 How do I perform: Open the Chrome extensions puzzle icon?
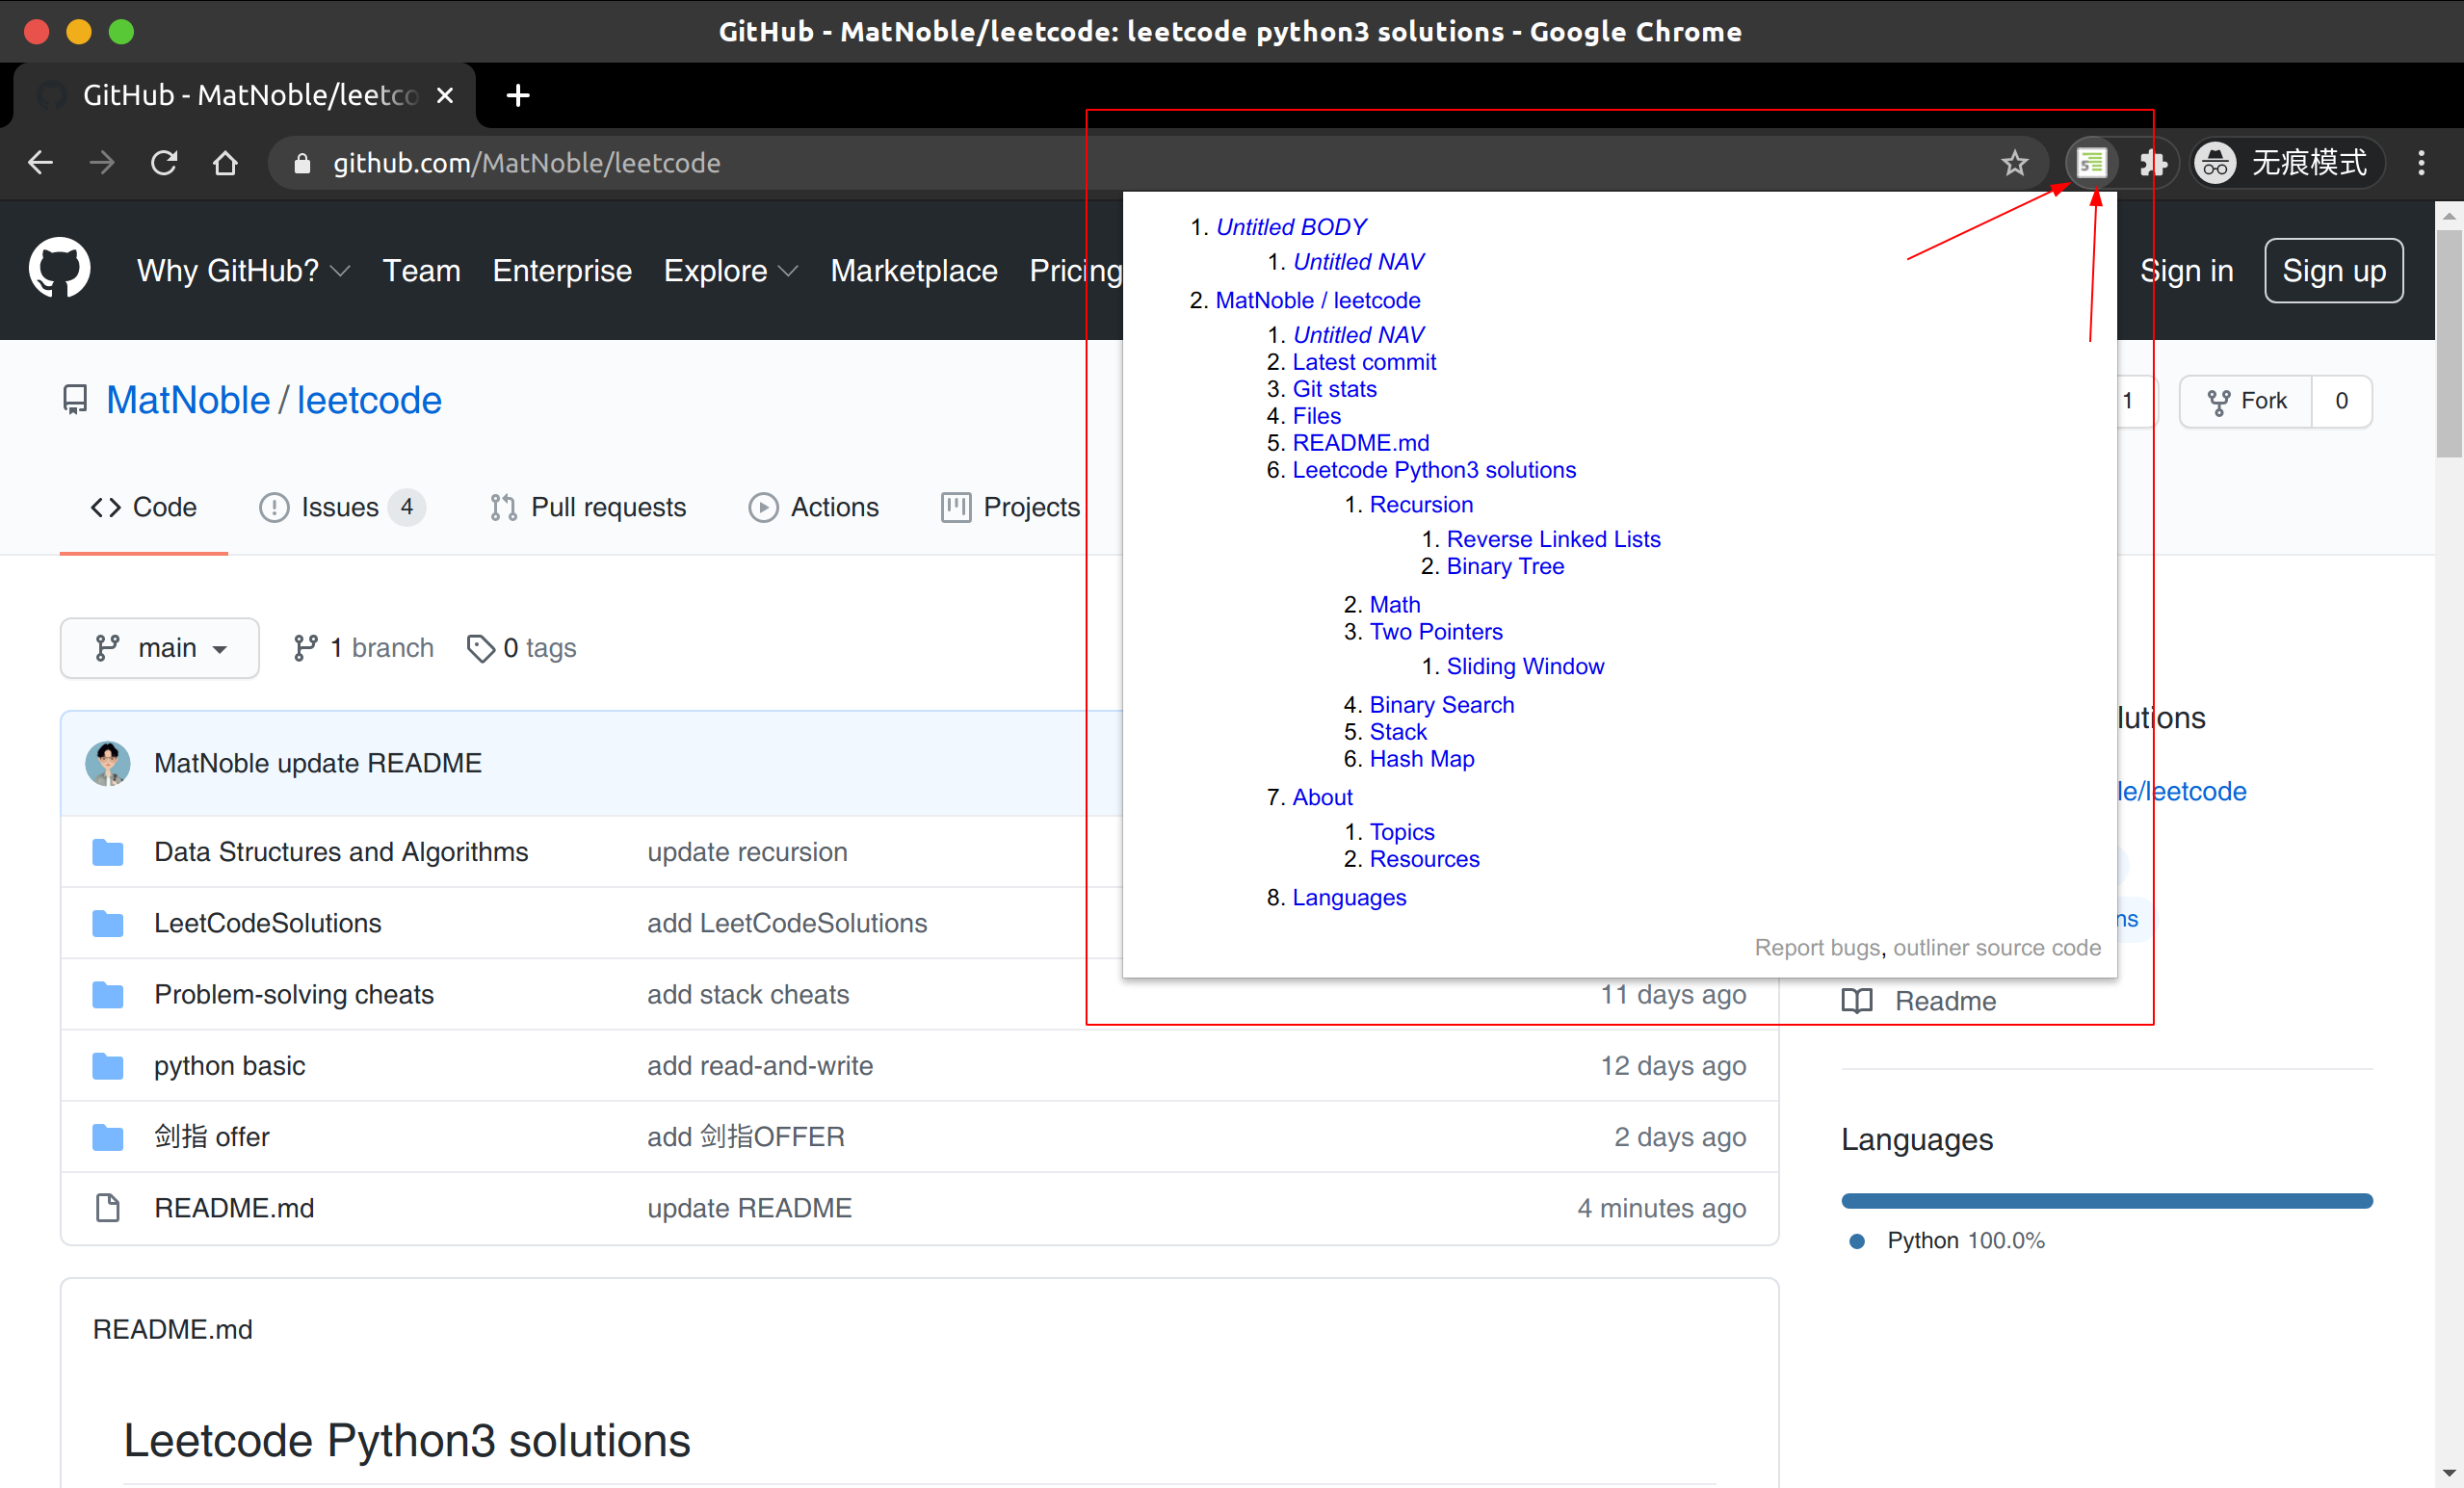coord(2152,163)
